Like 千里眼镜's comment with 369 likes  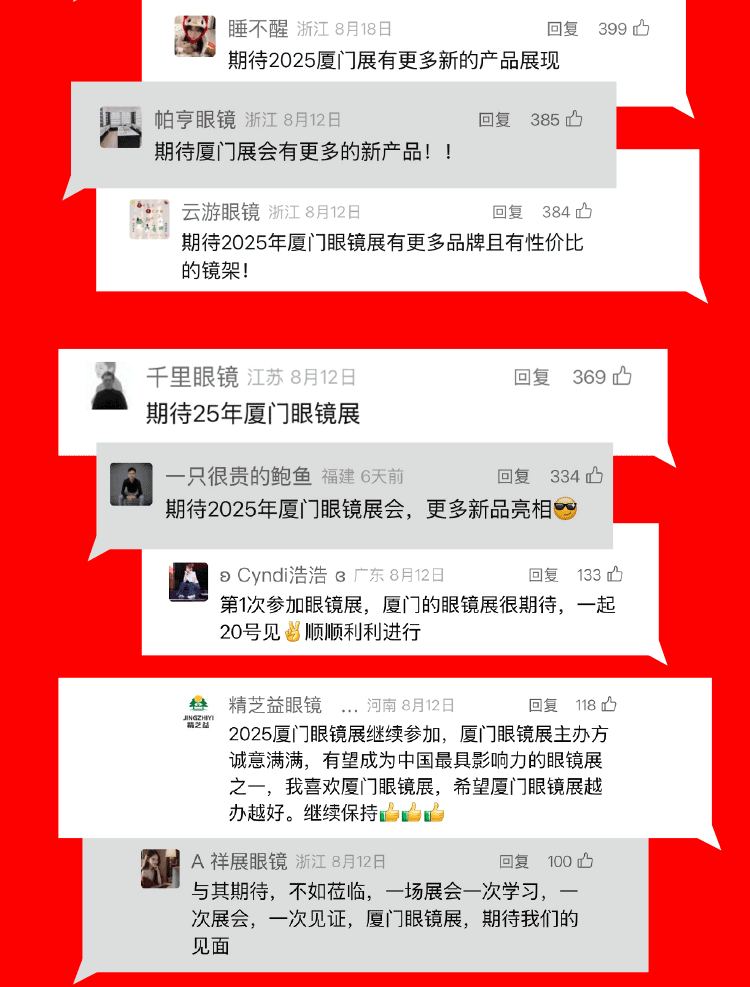click(622, 376)
